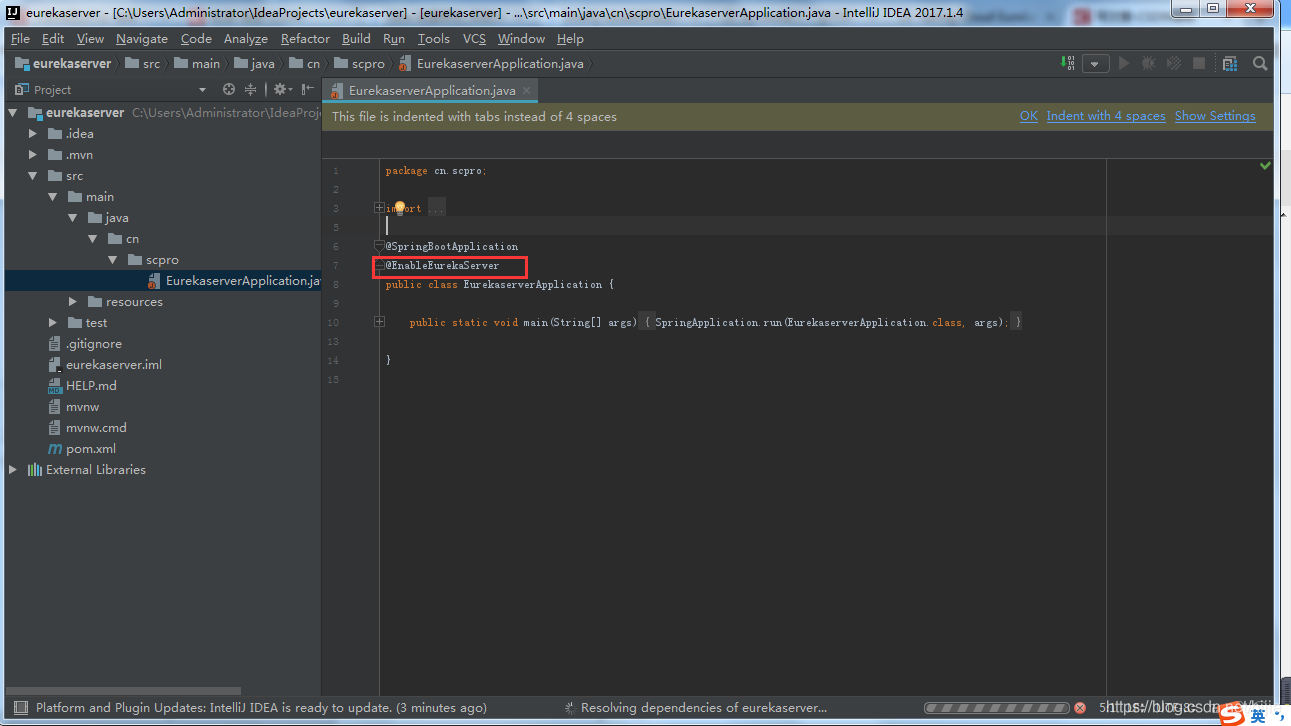Image resolution: width=1291 pixels, height=726 pixels.
Task: Click the Make Project build icon
Action: coord(1068,63)
